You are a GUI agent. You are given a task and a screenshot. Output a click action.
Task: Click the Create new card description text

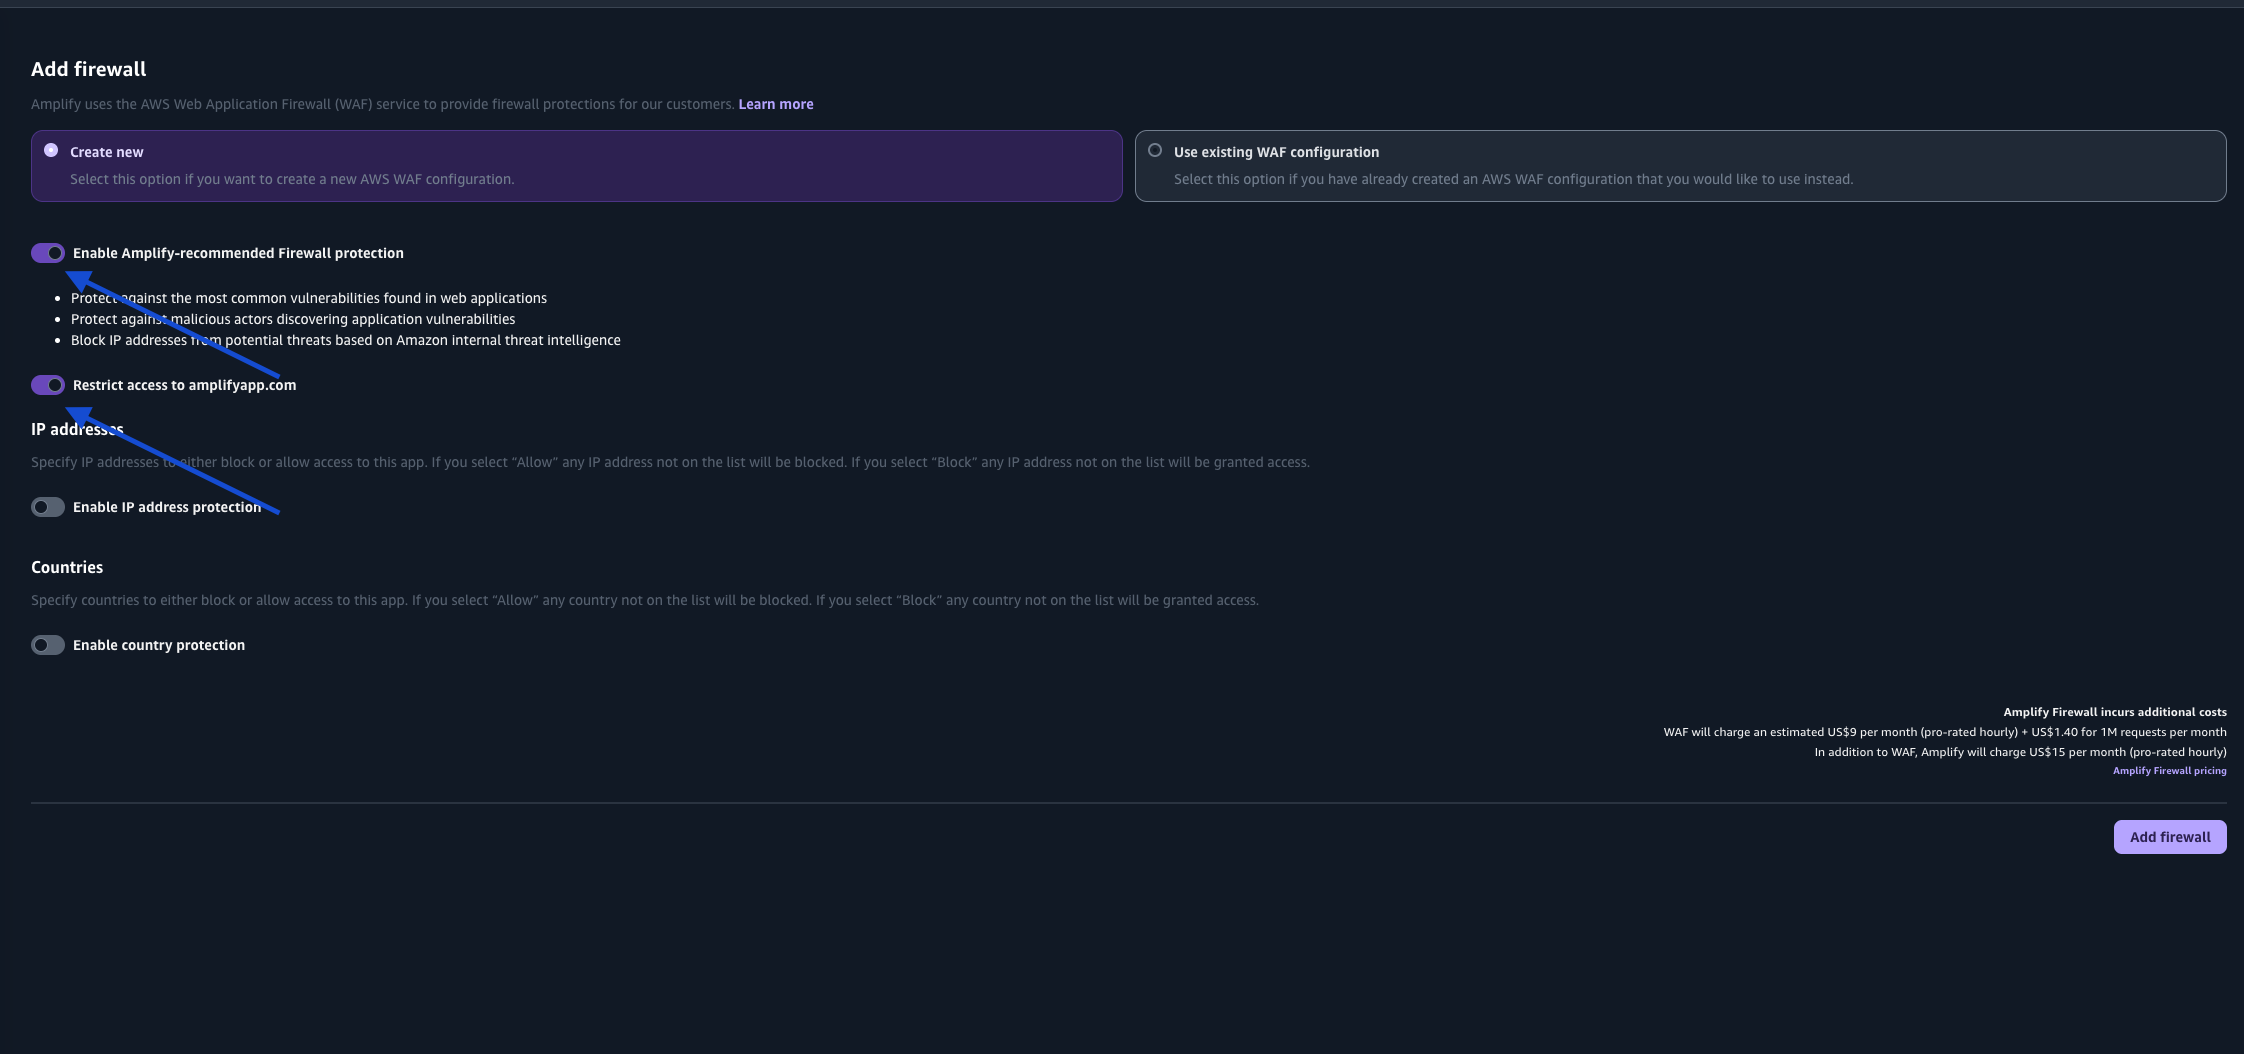click(x=292, y=179)
